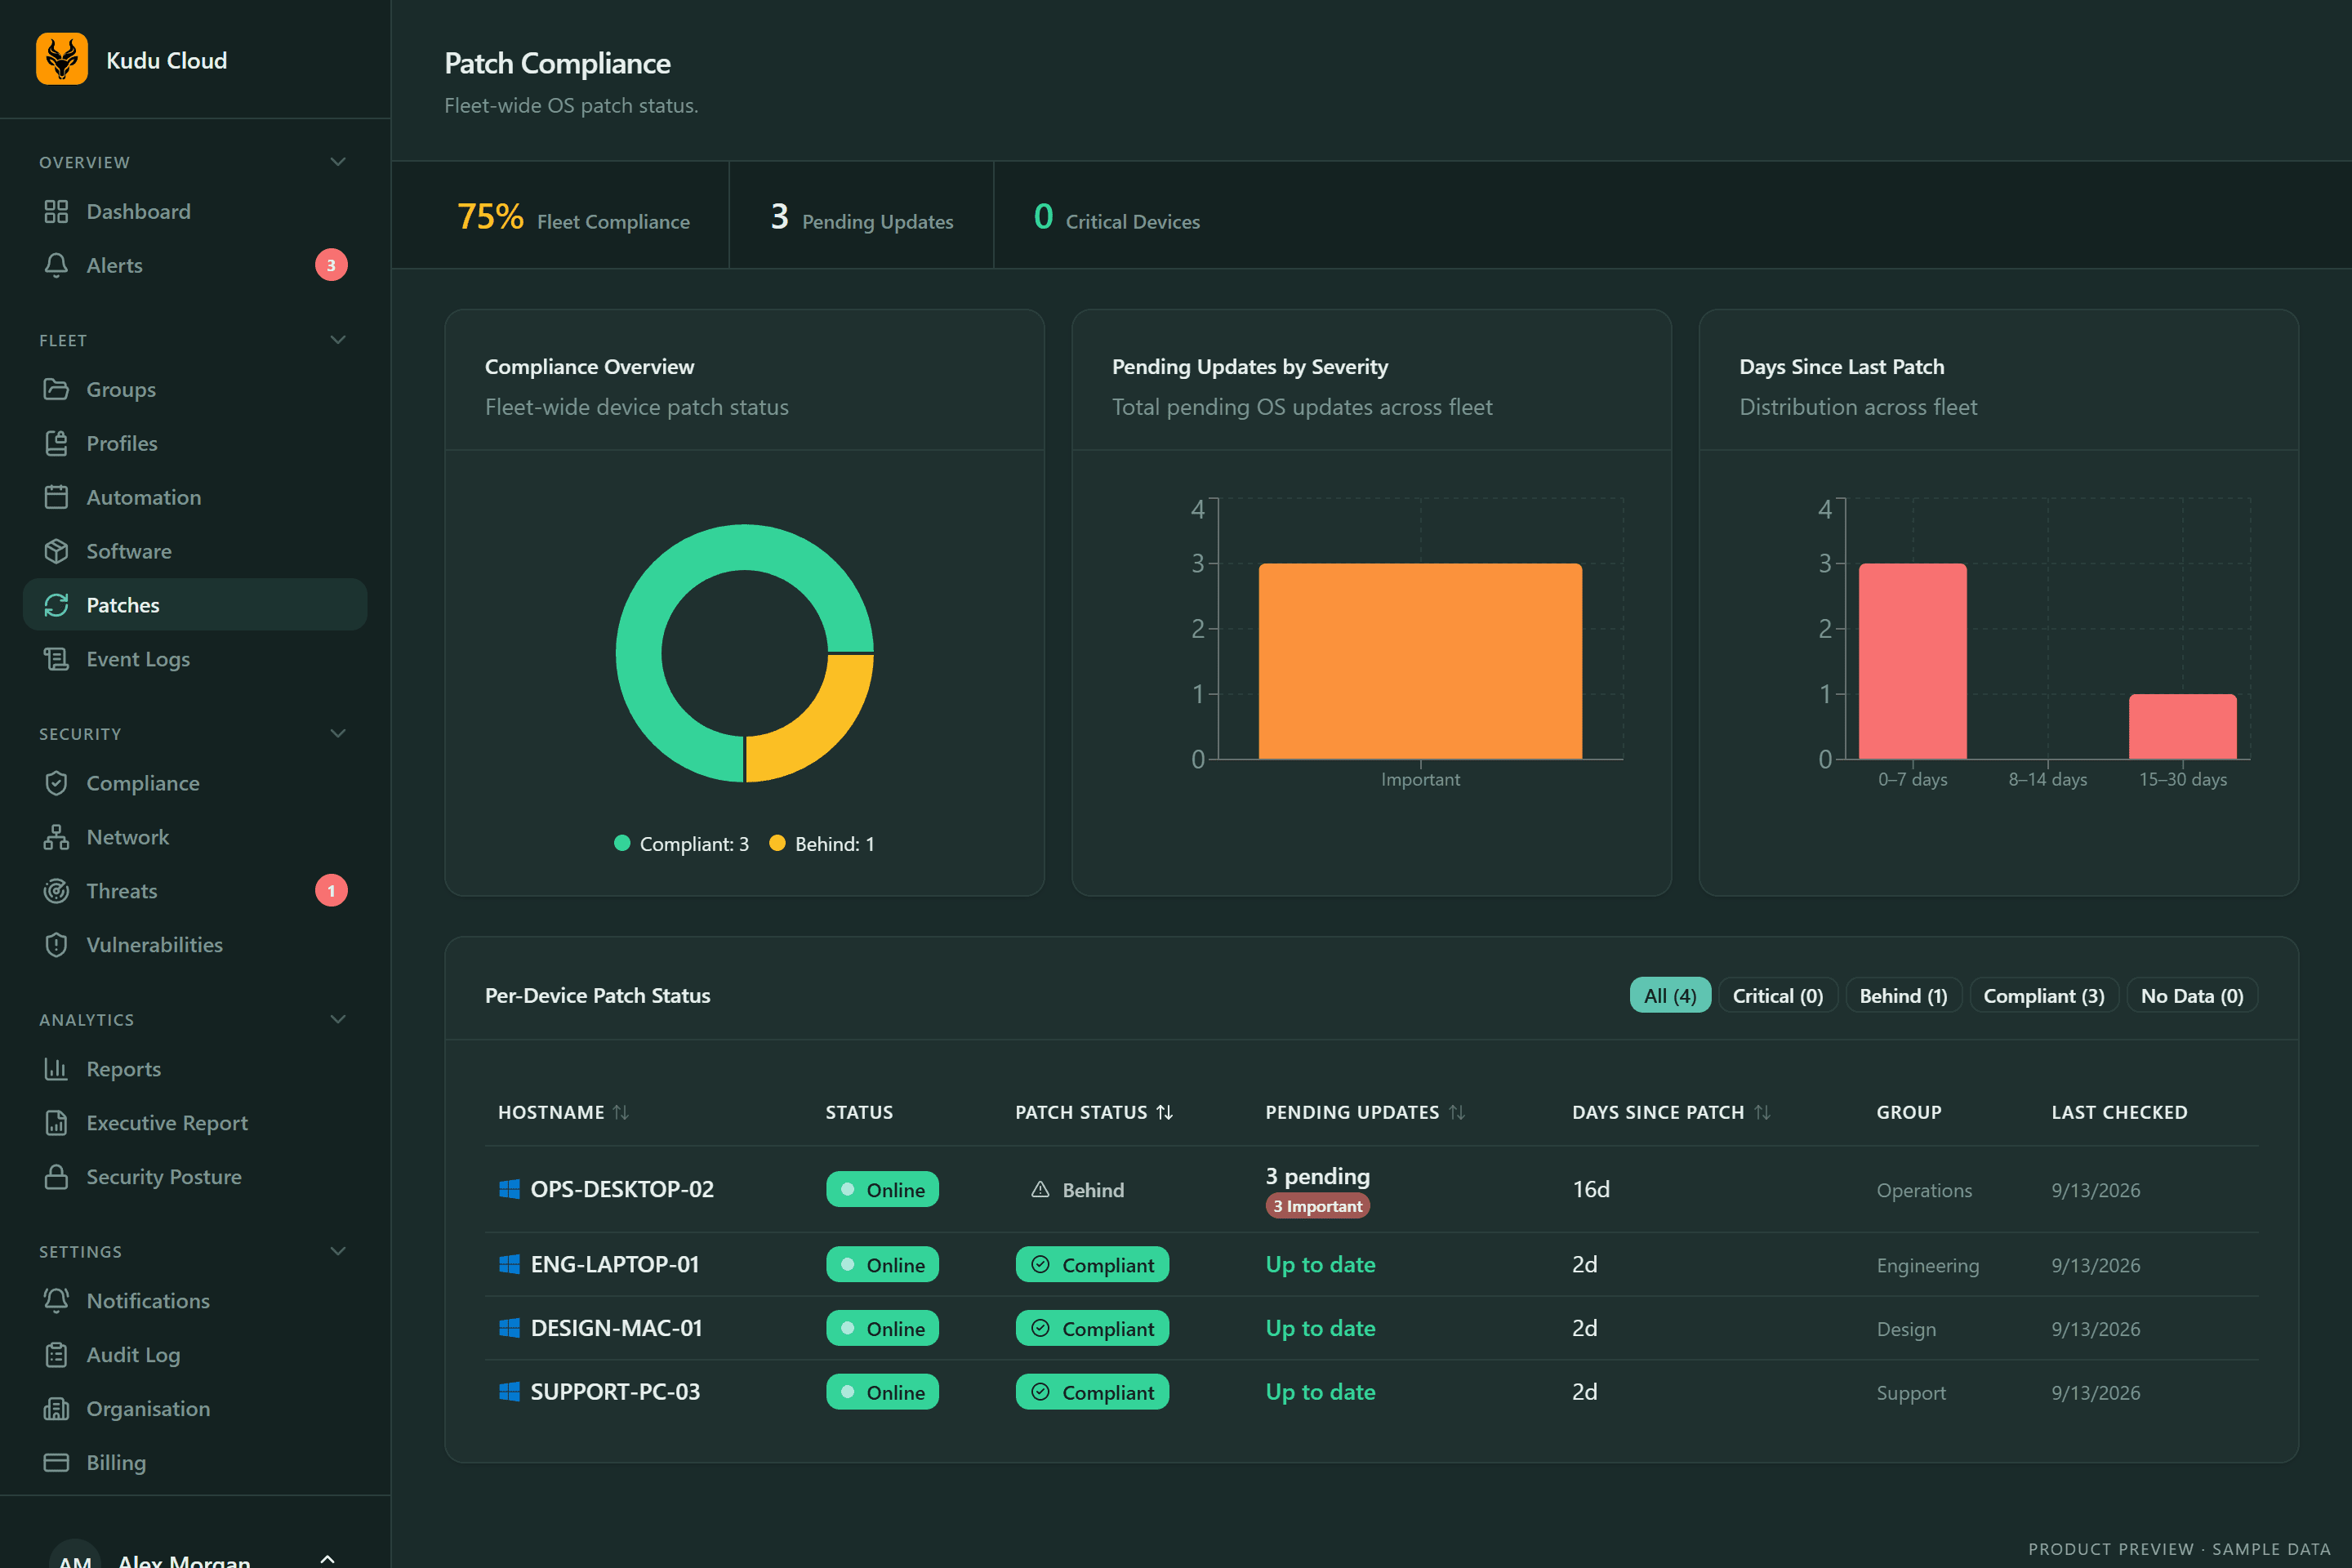Click Windows icon beside OPS-DESKTOP-02

pos(509,1189)
